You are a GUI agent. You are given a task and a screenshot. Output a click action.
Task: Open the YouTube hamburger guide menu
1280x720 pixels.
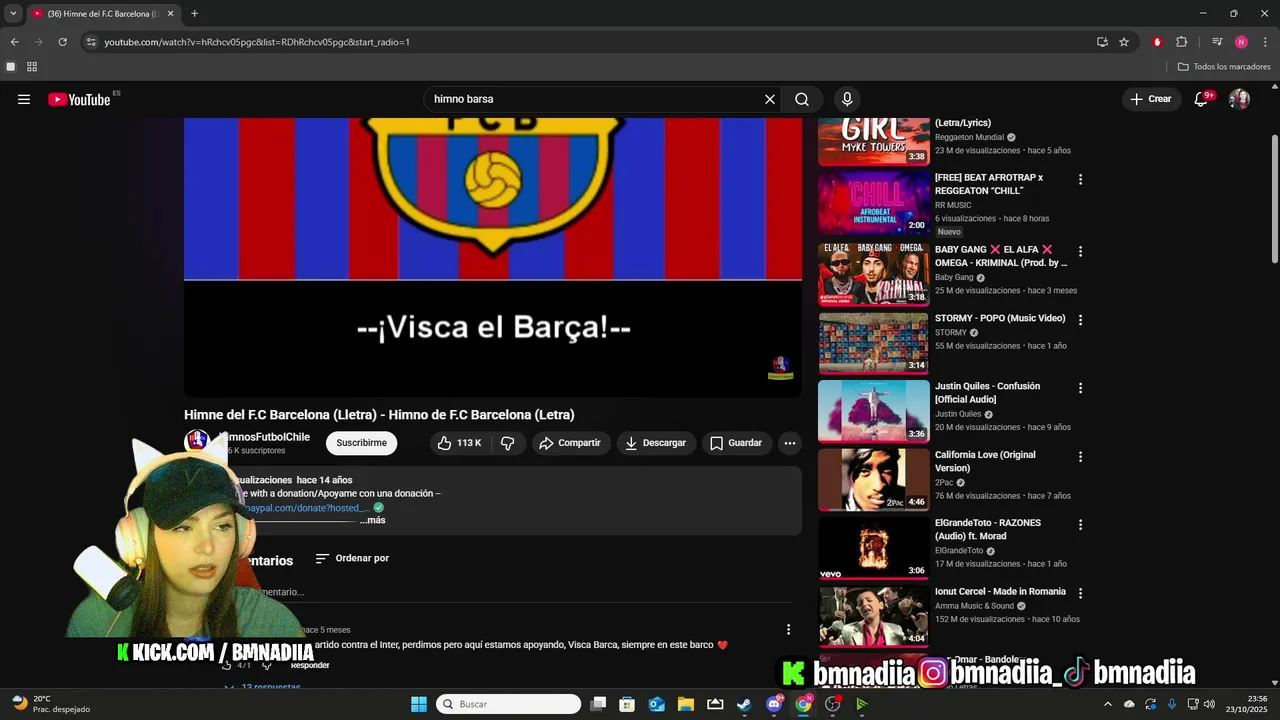click(x=24, y=99)
